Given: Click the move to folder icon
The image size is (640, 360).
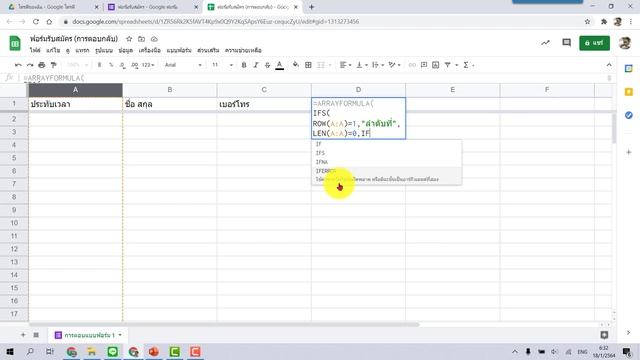Looking at the screenshot, I should (141, 39).
